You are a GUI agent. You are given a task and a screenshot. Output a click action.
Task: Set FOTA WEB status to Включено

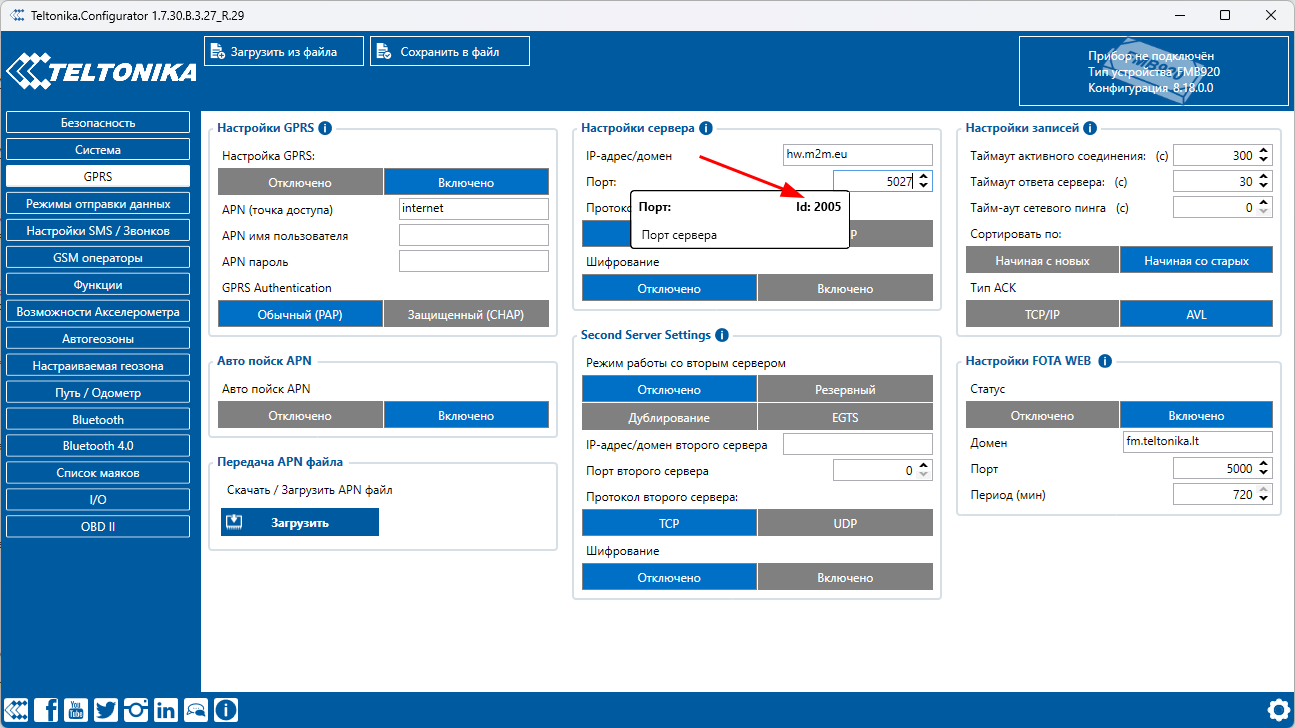1196,415
